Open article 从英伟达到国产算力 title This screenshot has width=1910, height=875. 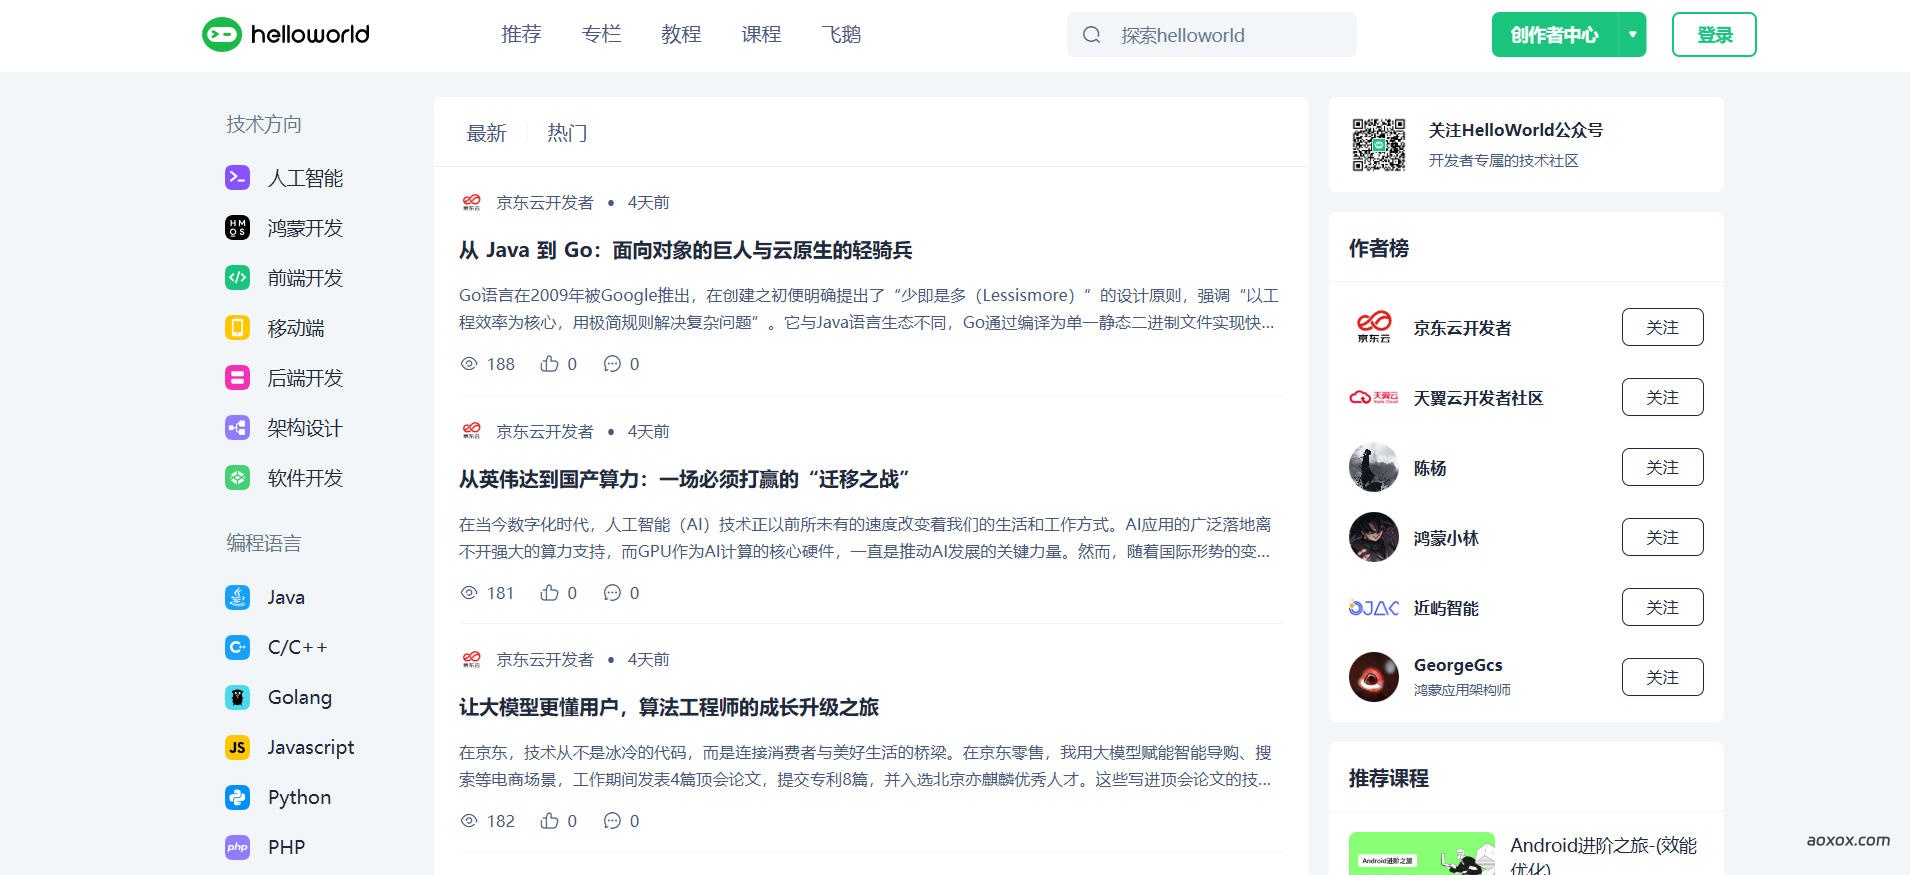[x=683, y=479]
